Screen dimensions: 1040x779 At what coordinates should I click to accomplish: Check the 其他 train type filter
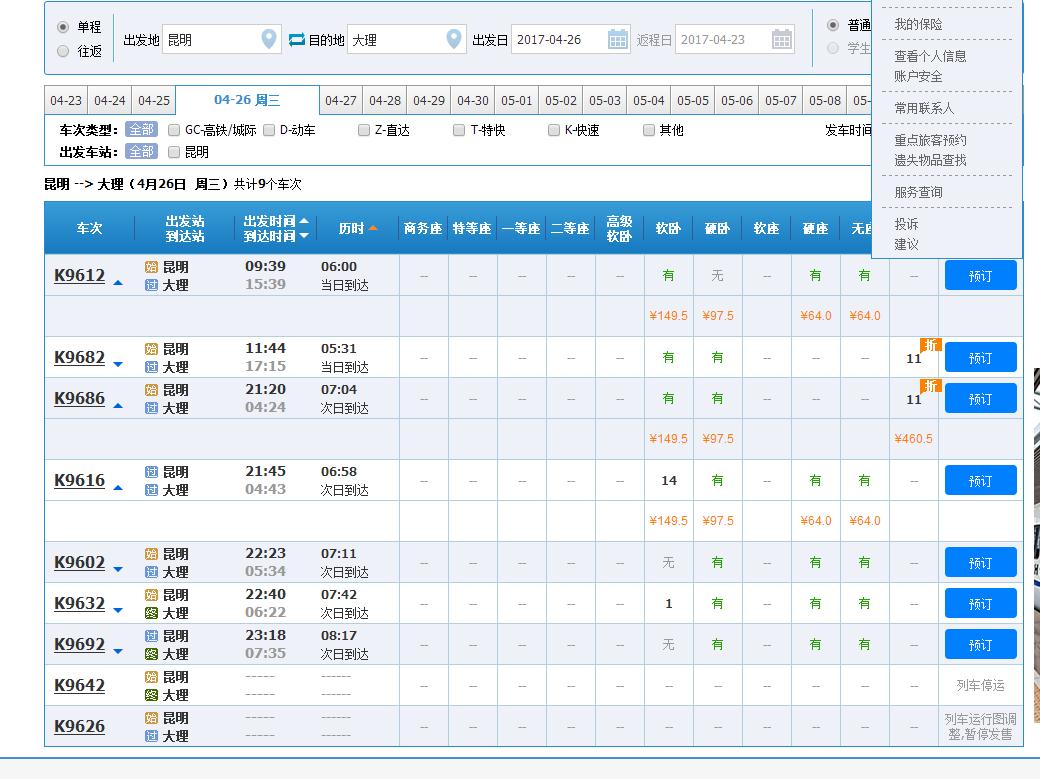(x=649, y=130)
